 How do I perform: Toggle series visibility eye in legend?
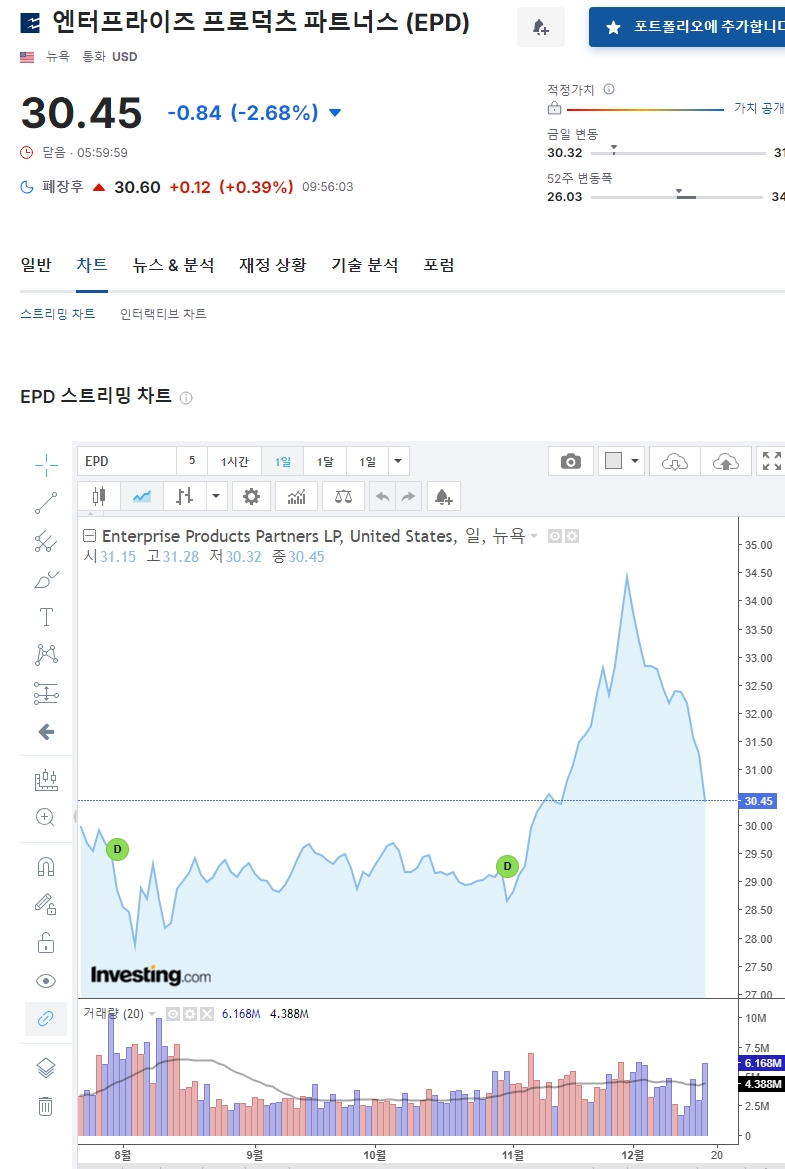click(555, 536)
